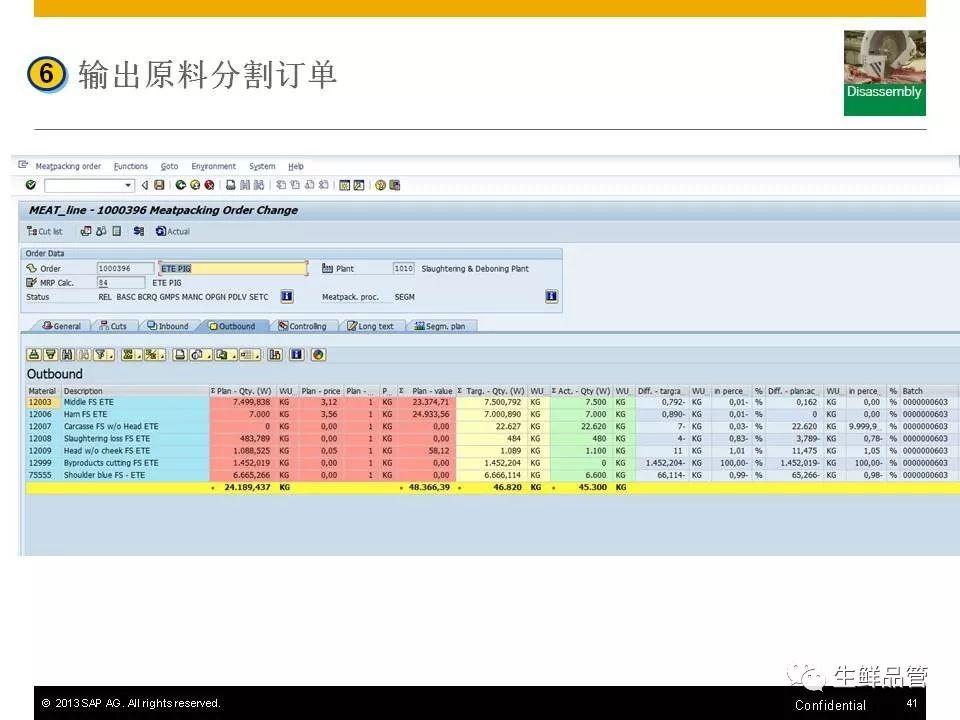Open the command field dropdown arrow
The height and width of the screenshot is (720, 960).
point(128,185)
